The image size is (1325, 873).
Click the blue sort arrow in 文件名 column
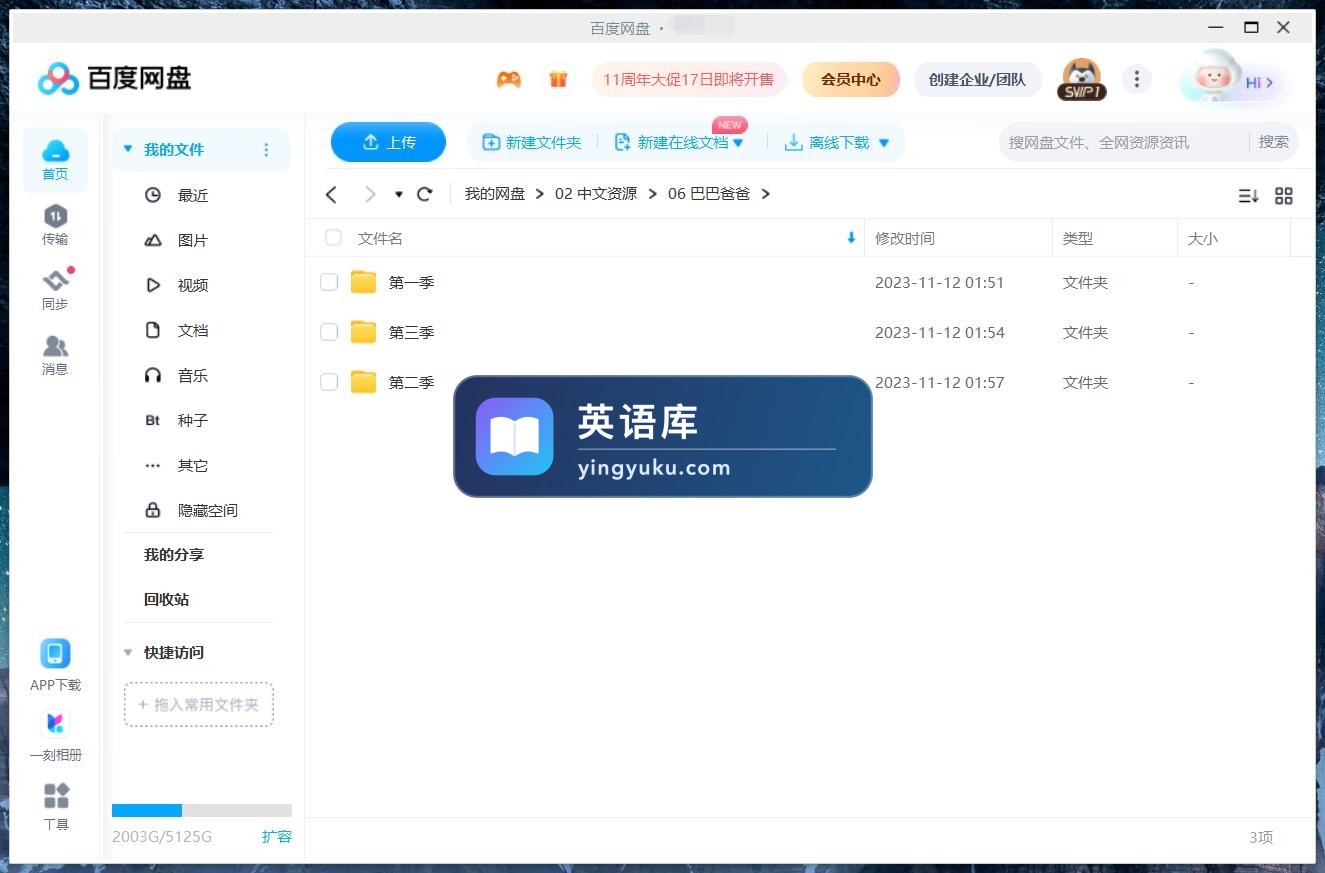pos(851,238)
